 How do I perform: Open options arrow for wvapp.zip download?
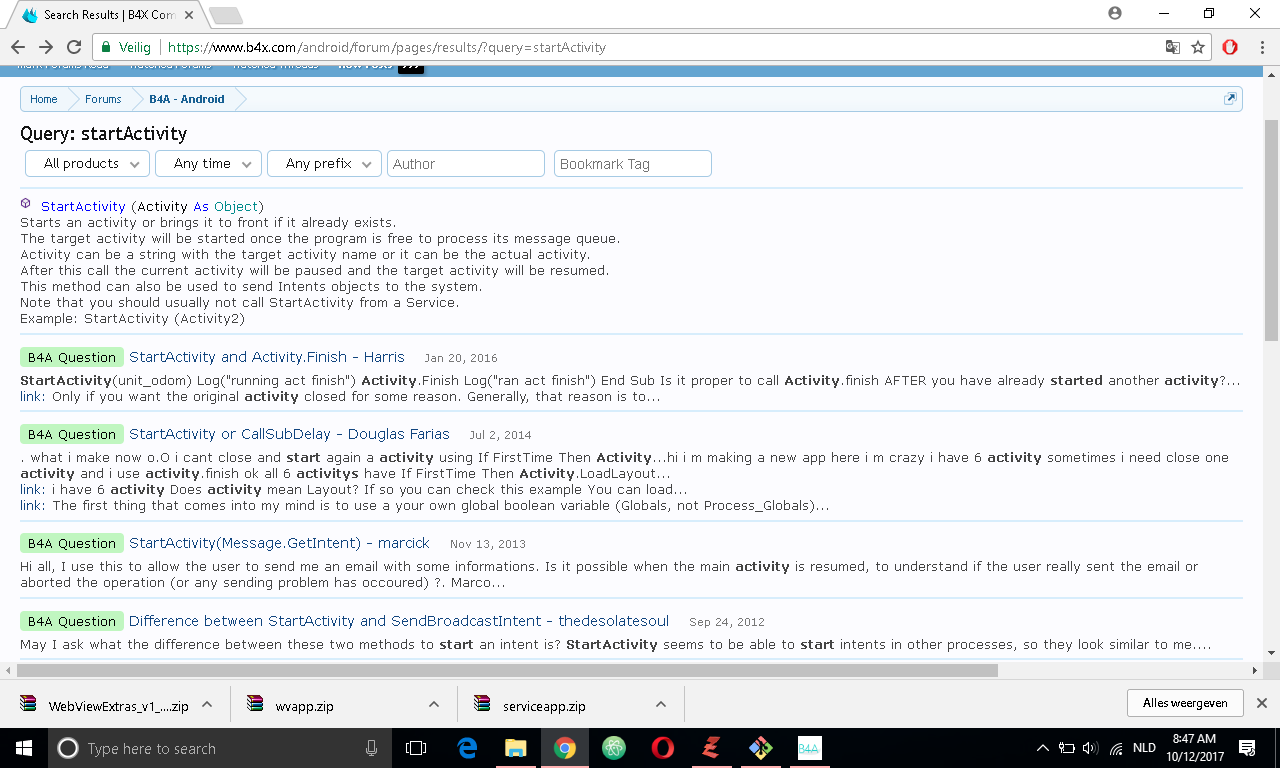click(x=434, y=704)
